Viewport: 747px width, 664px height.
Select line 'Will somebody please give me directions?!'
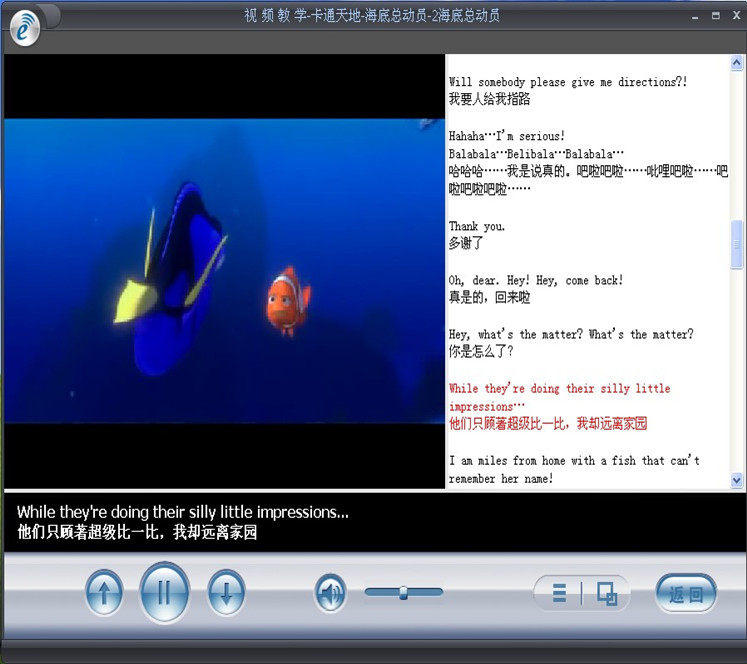tap(568, 82)
